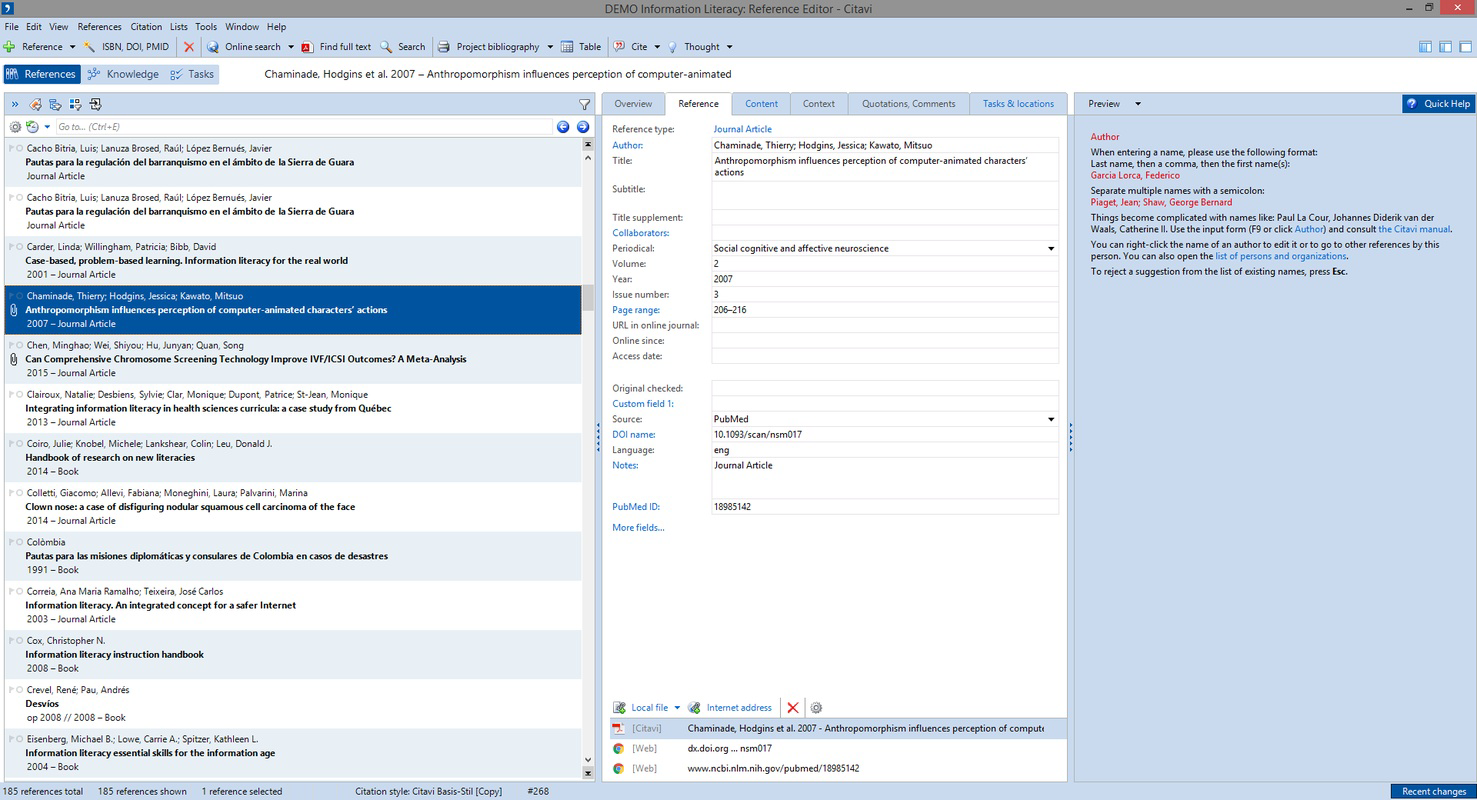Click the More fields link
1477x800 pixels.
point(638,527)
